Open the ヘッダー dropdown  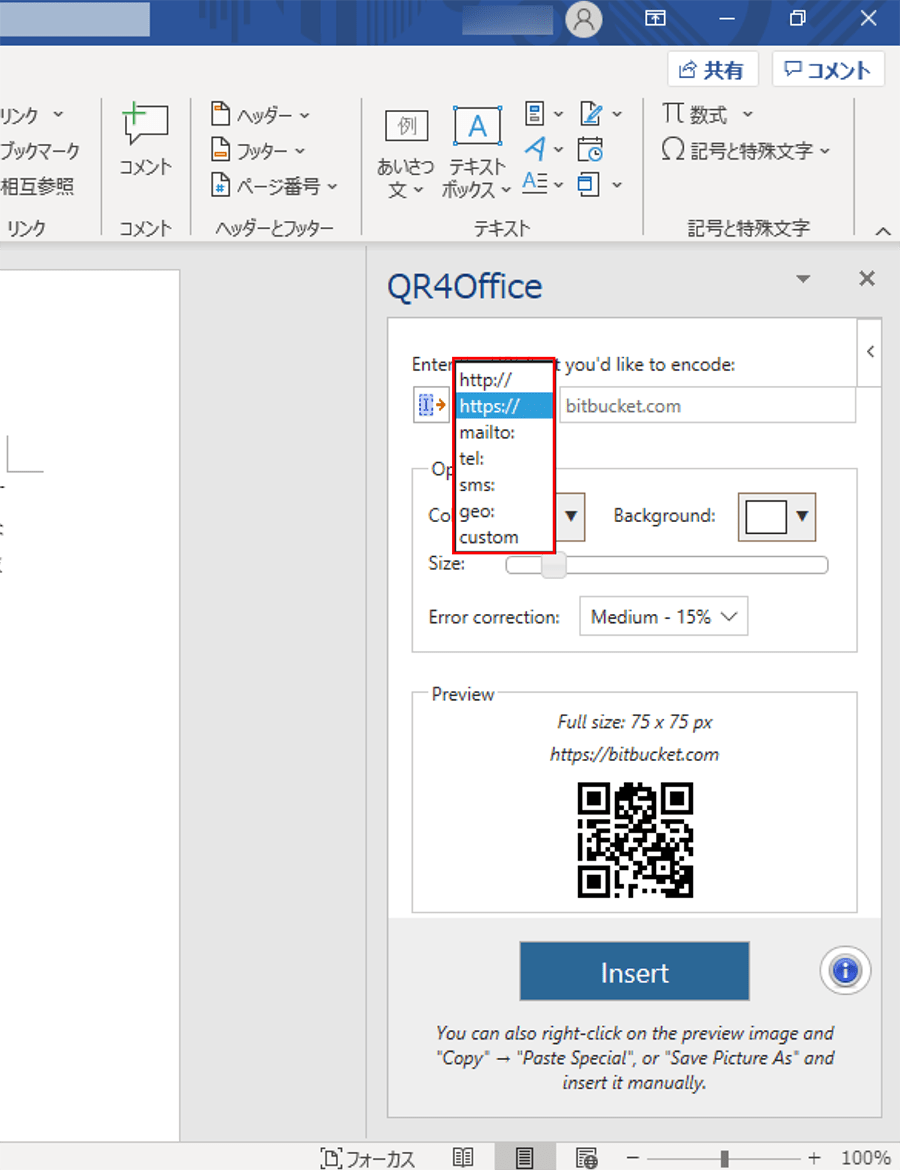click(260, 115)
